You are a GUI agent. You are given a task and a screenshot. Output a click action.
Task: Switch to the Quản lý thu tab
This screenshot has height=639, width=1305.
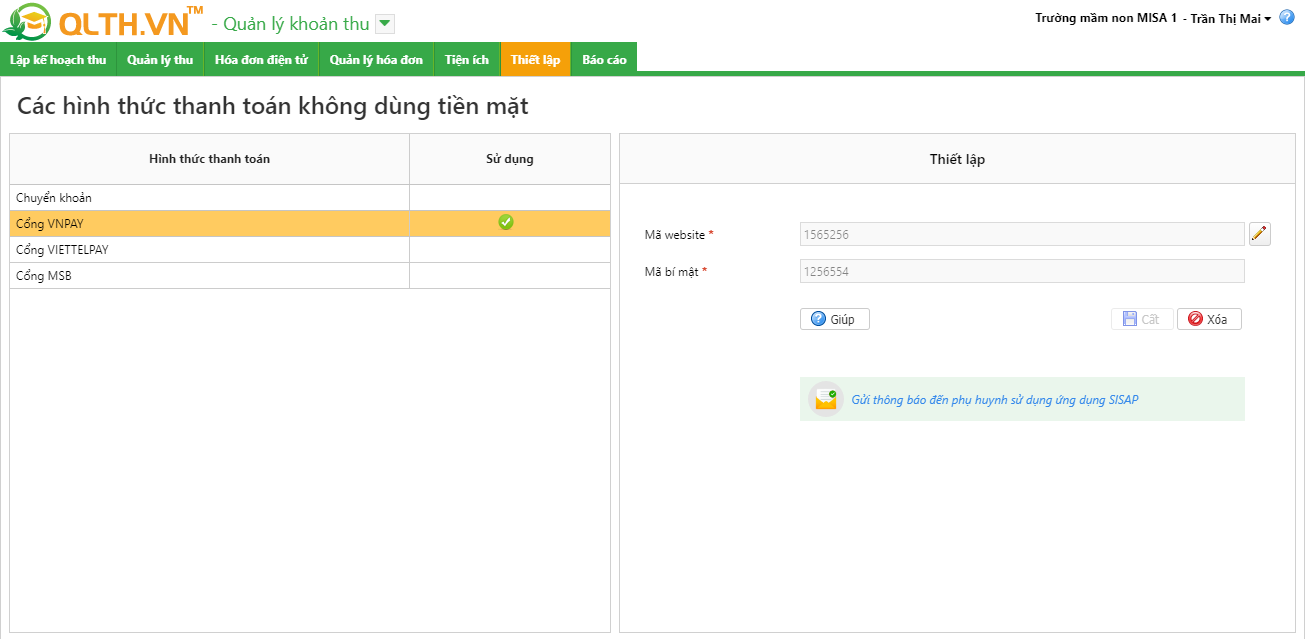160,60
